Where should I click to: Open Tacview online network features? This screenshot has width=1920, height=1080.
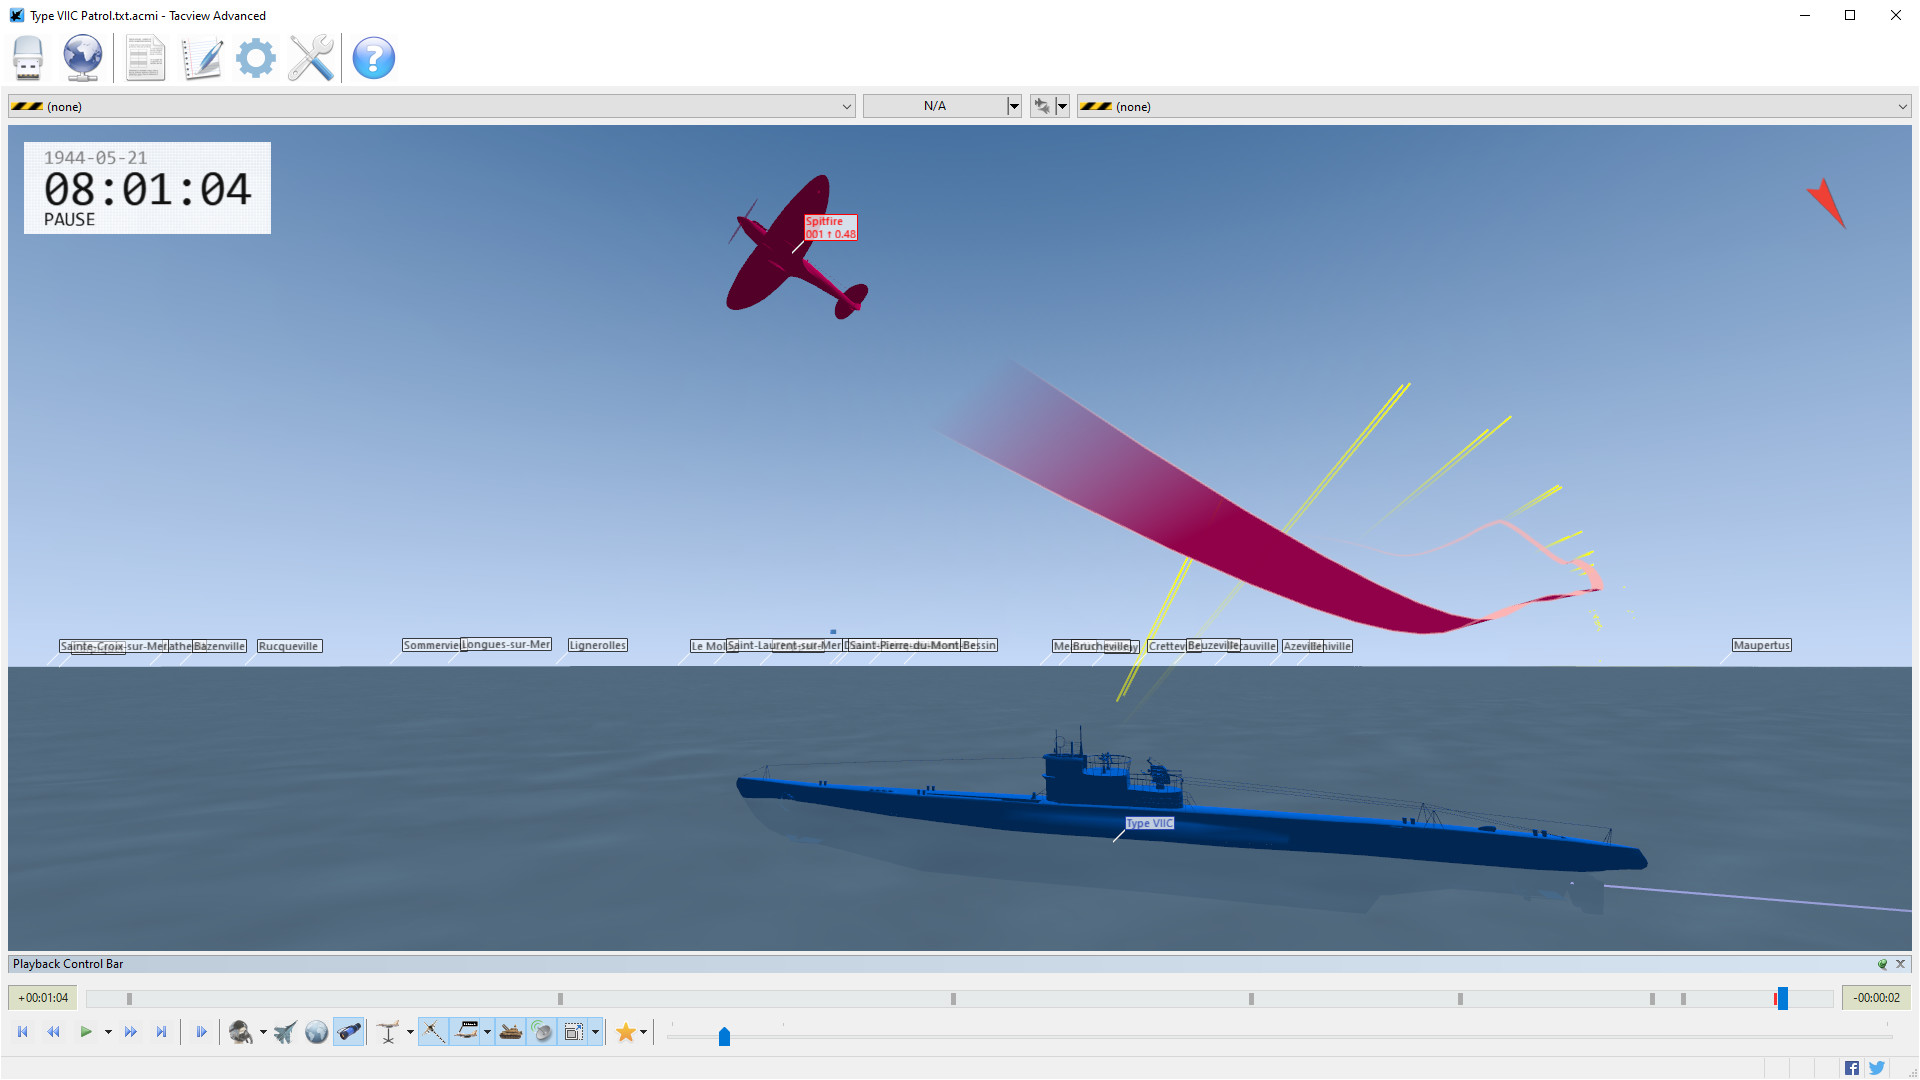(82, 58)
